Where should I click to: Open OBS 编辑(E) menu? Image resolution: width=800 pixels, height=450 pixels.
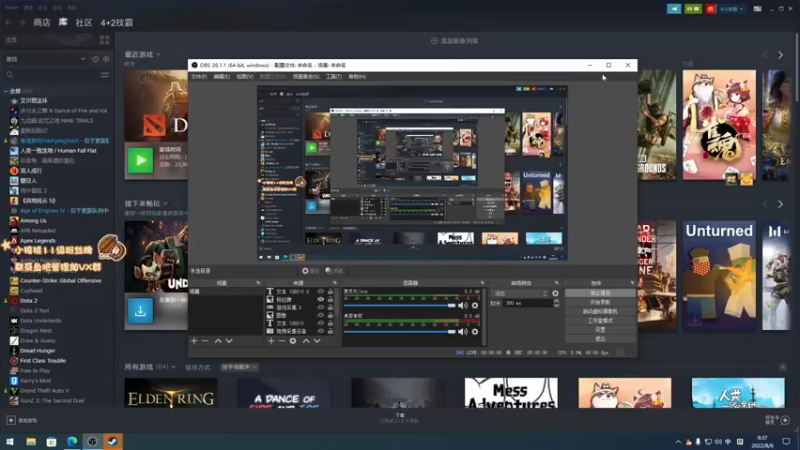pos(221,77)
